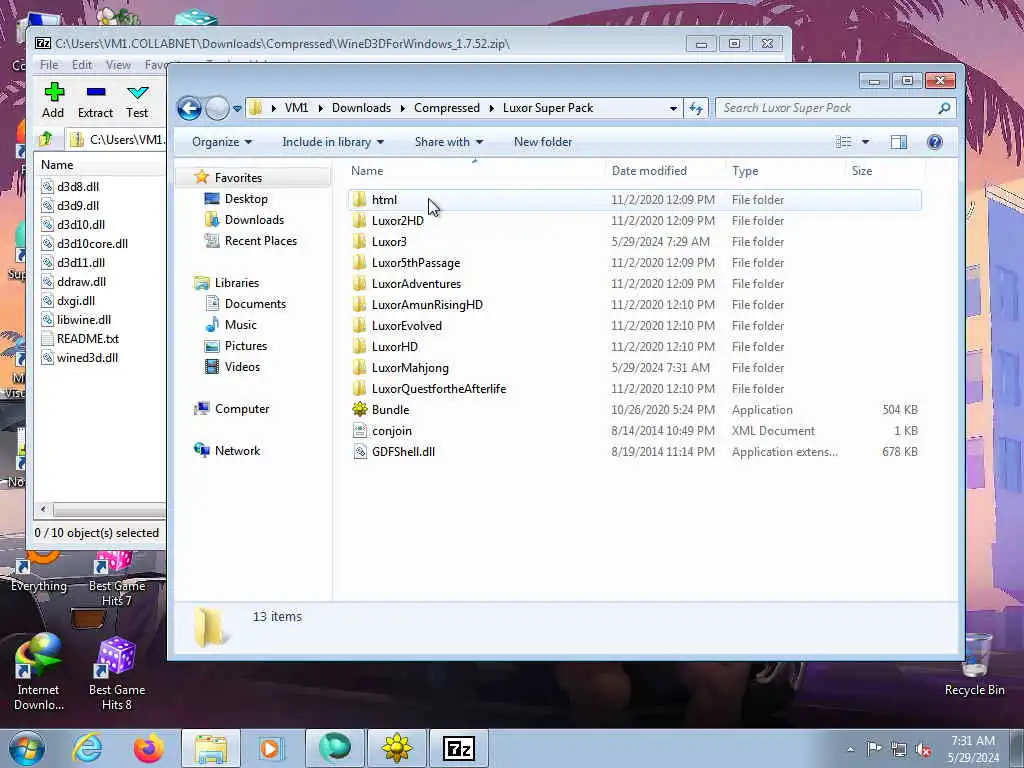1024x768 pixels.
Task: Click Downloads in the address breadcrumb
Action: [x=361, y=108]
